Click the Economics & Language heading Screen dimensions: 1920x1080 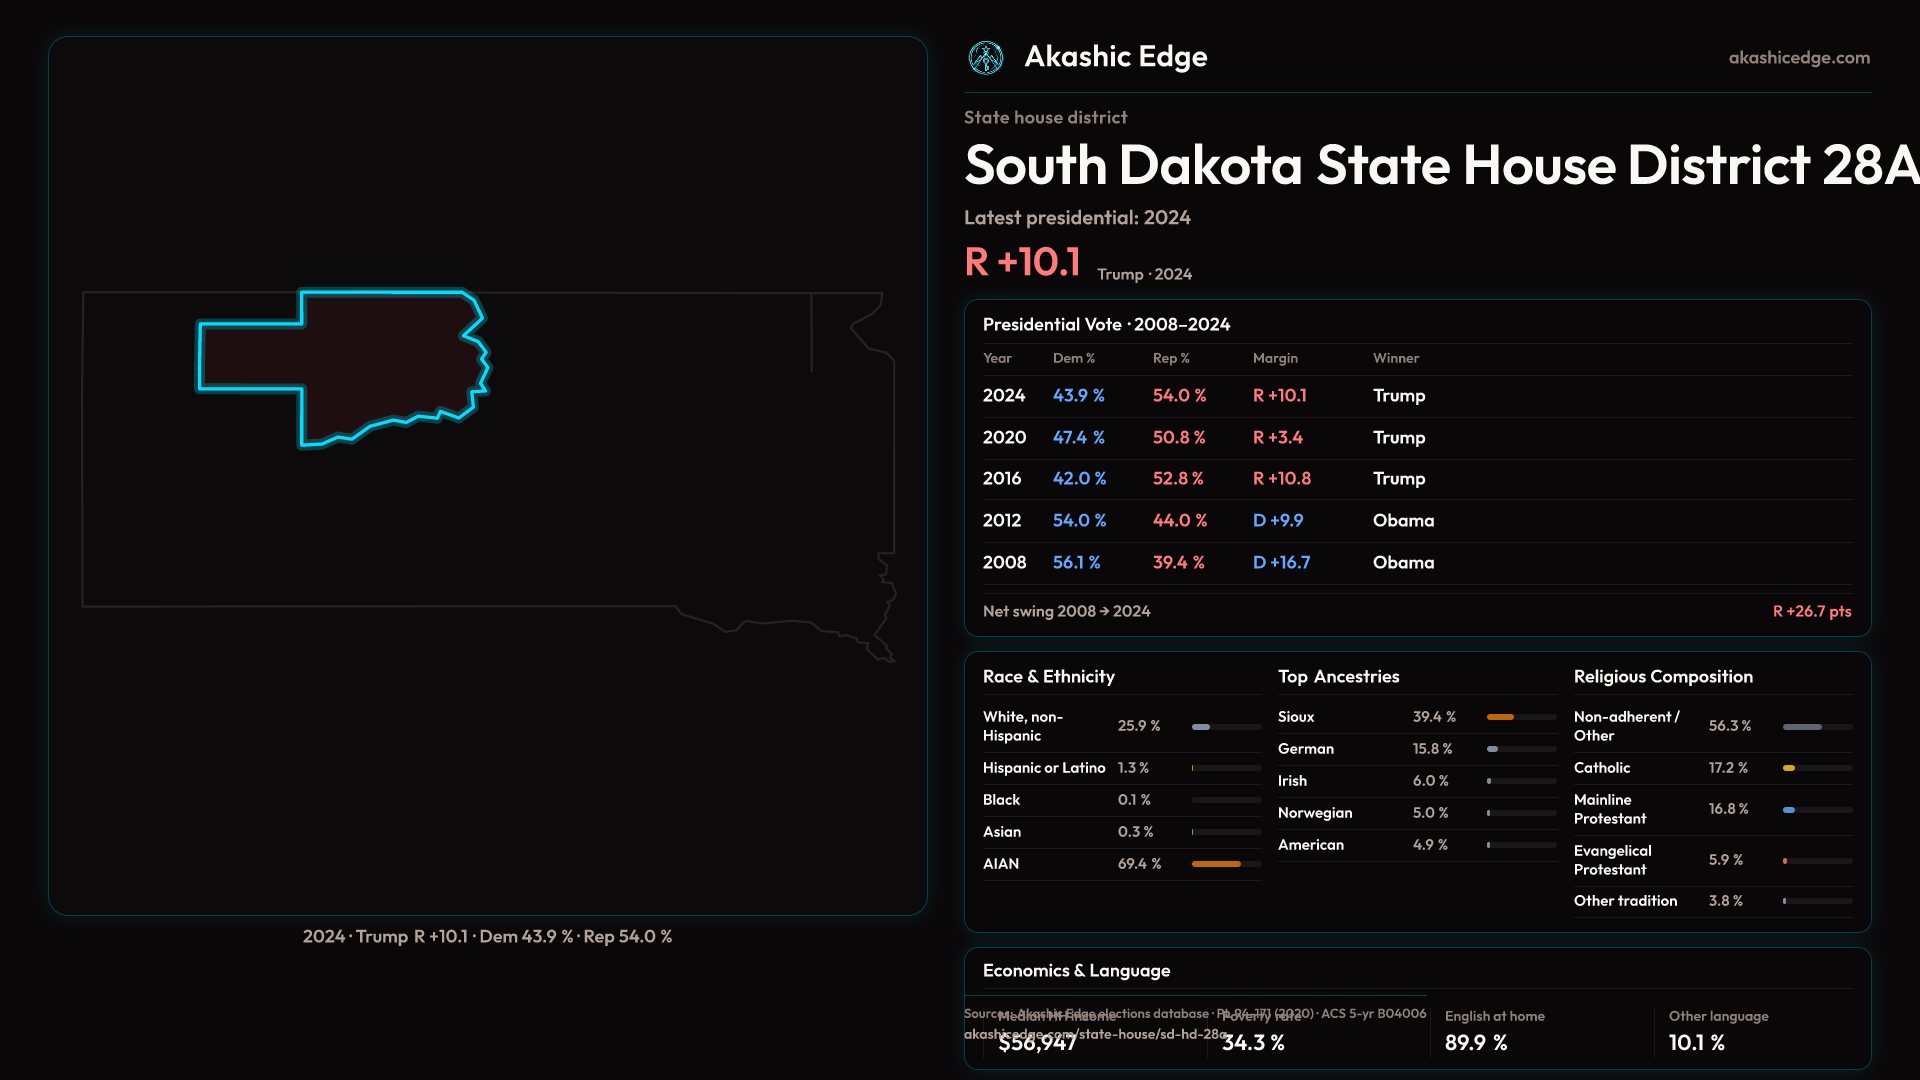(1076, 971)
